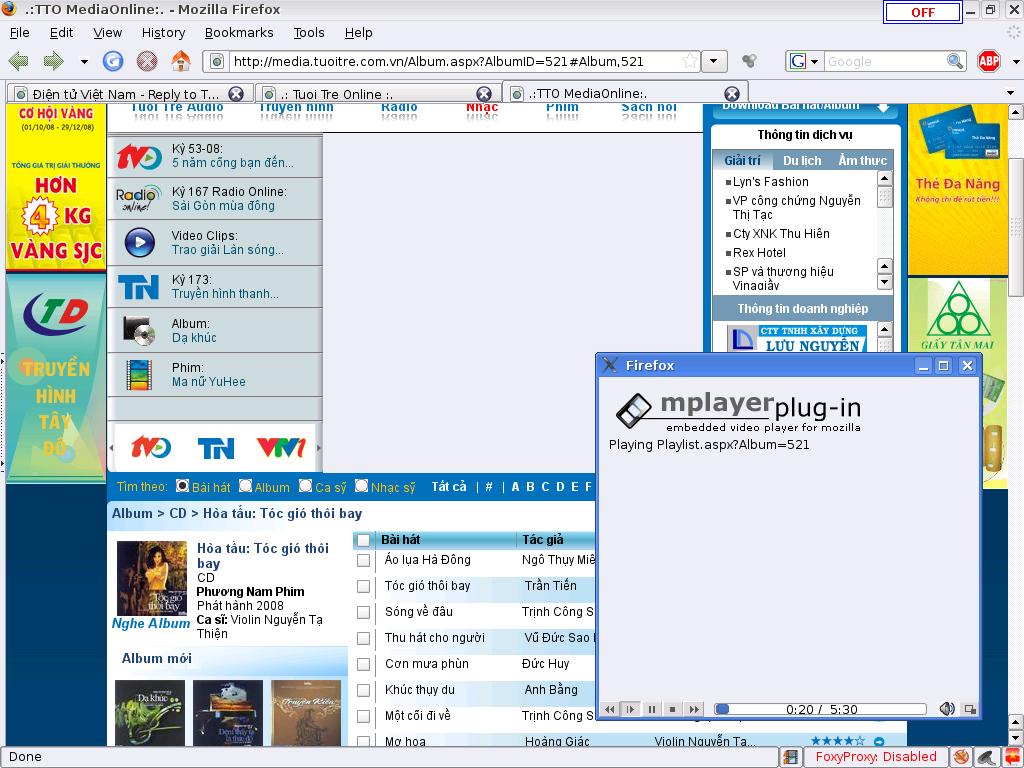1024x768 pixels.
Task: Click the Nghe Album link
Action: (151, 623)
